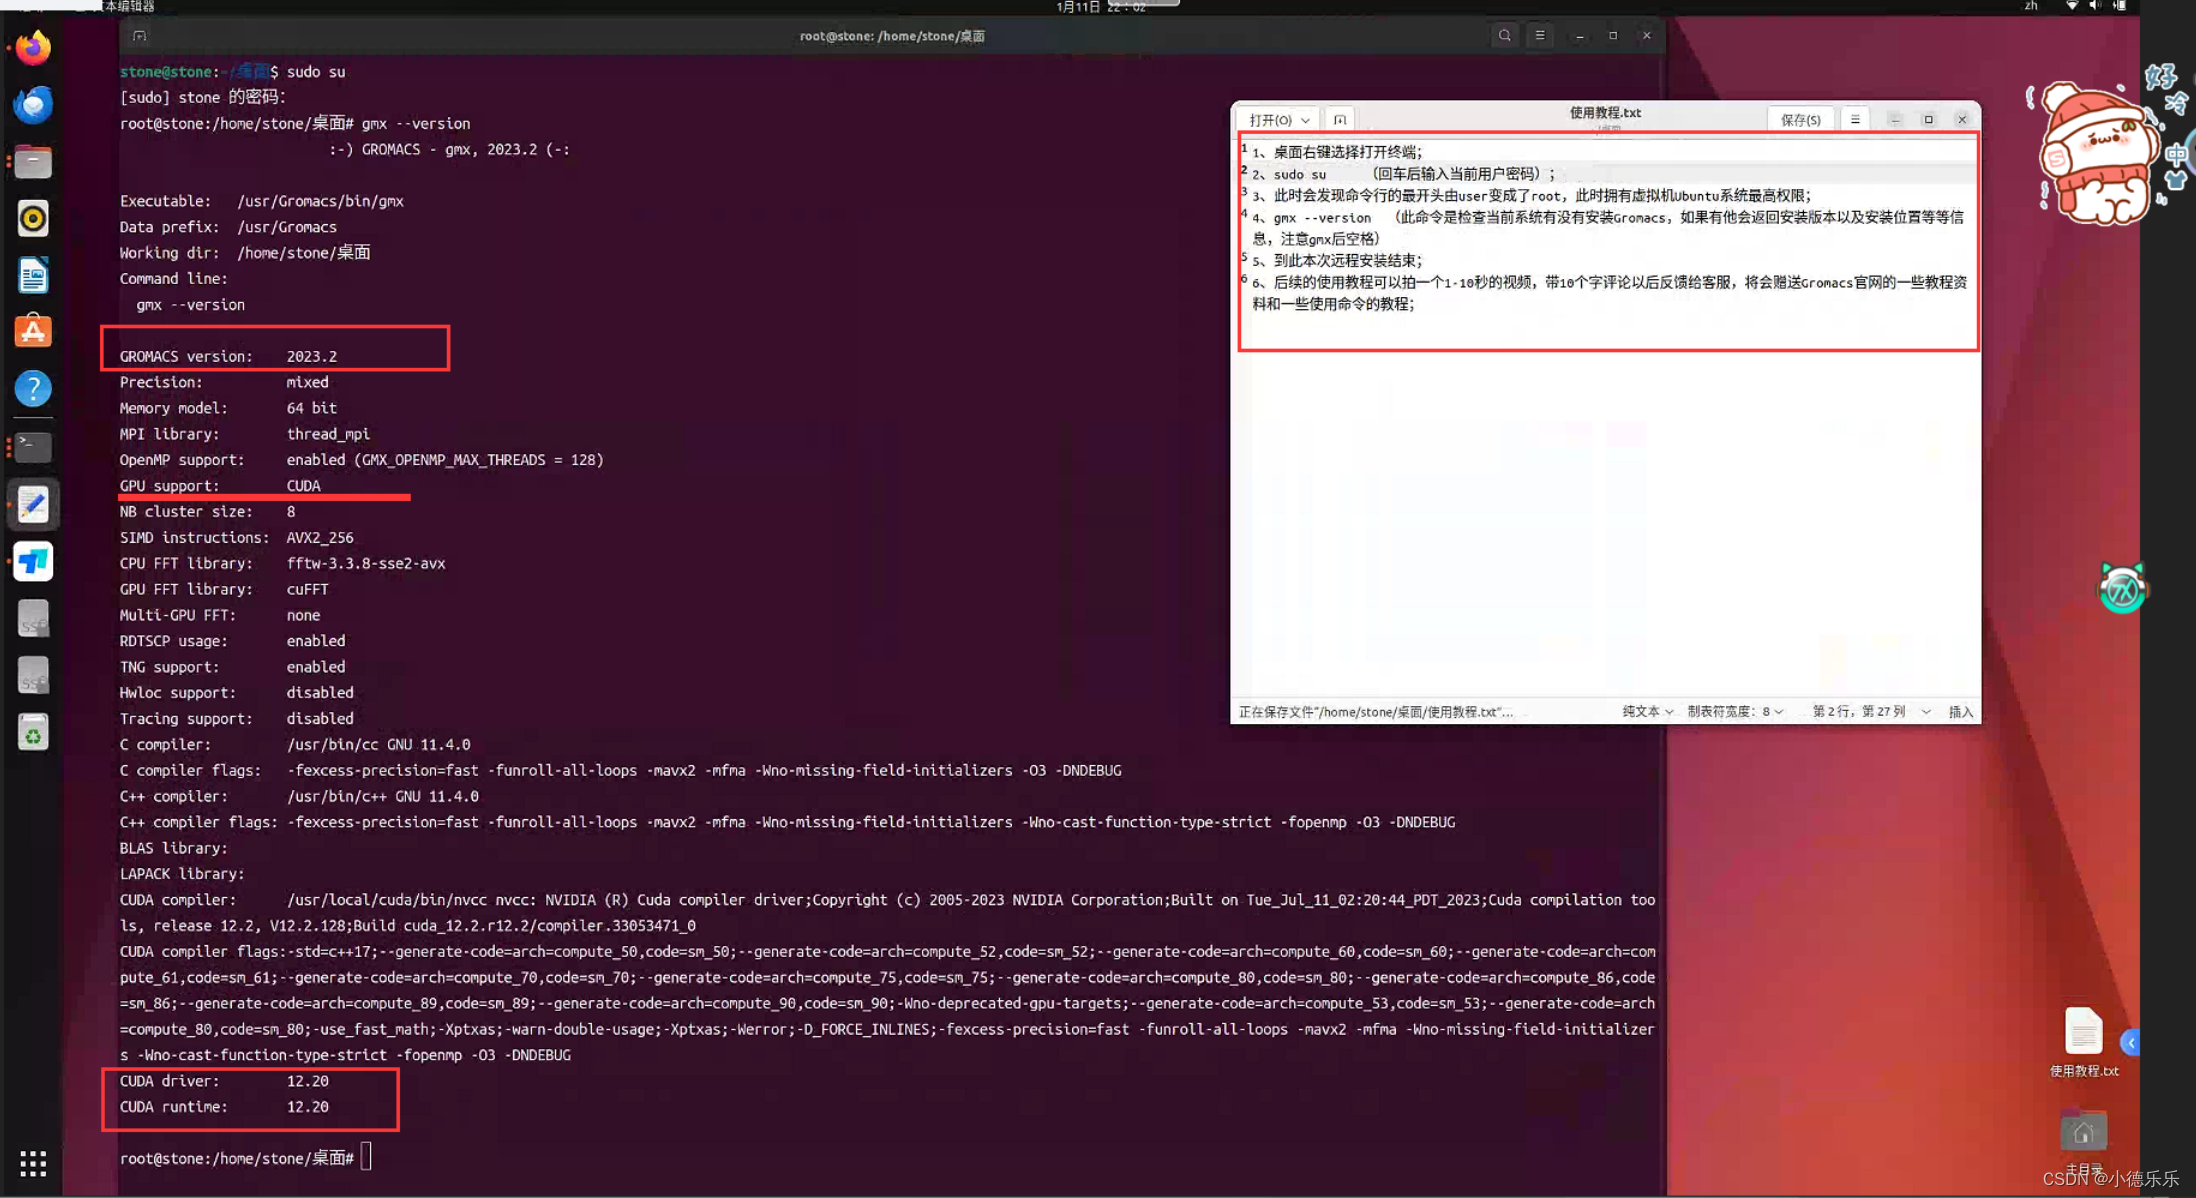
Task: Click the Help question mark icon
Action: tap(33, 388)
